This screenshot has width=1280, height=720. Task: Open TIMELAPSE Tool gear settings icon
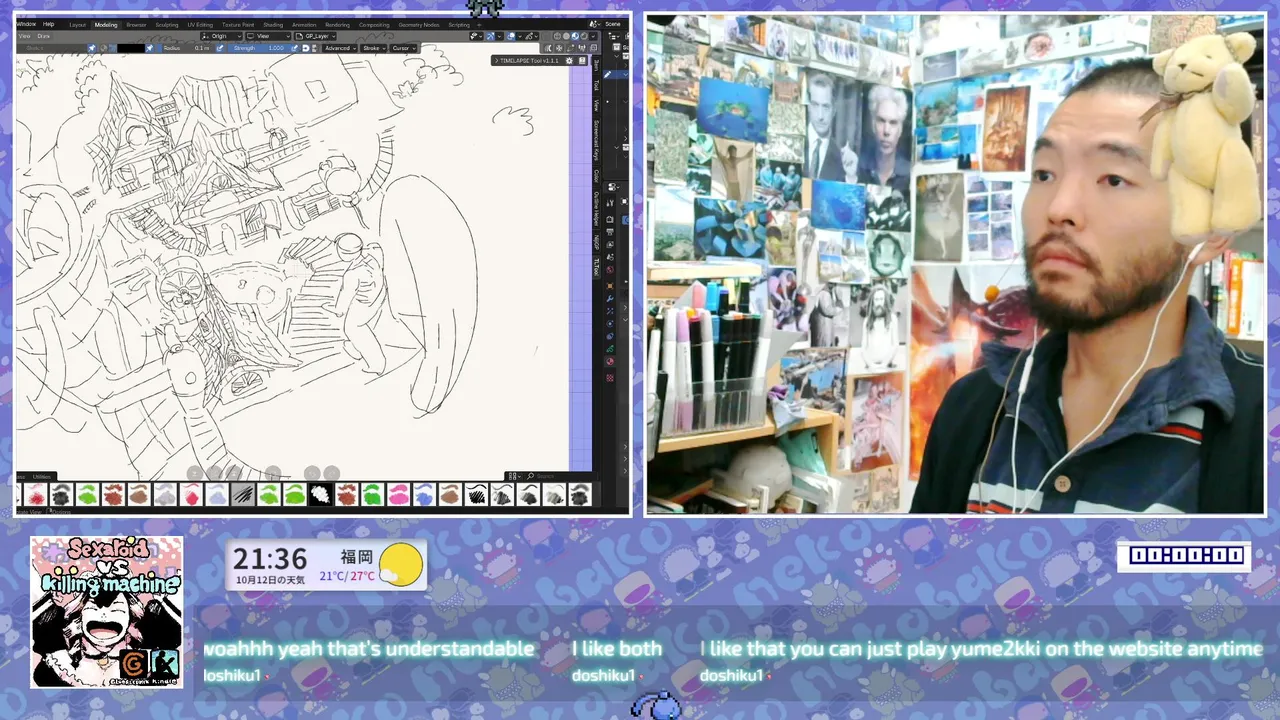[x=569, y=60]
